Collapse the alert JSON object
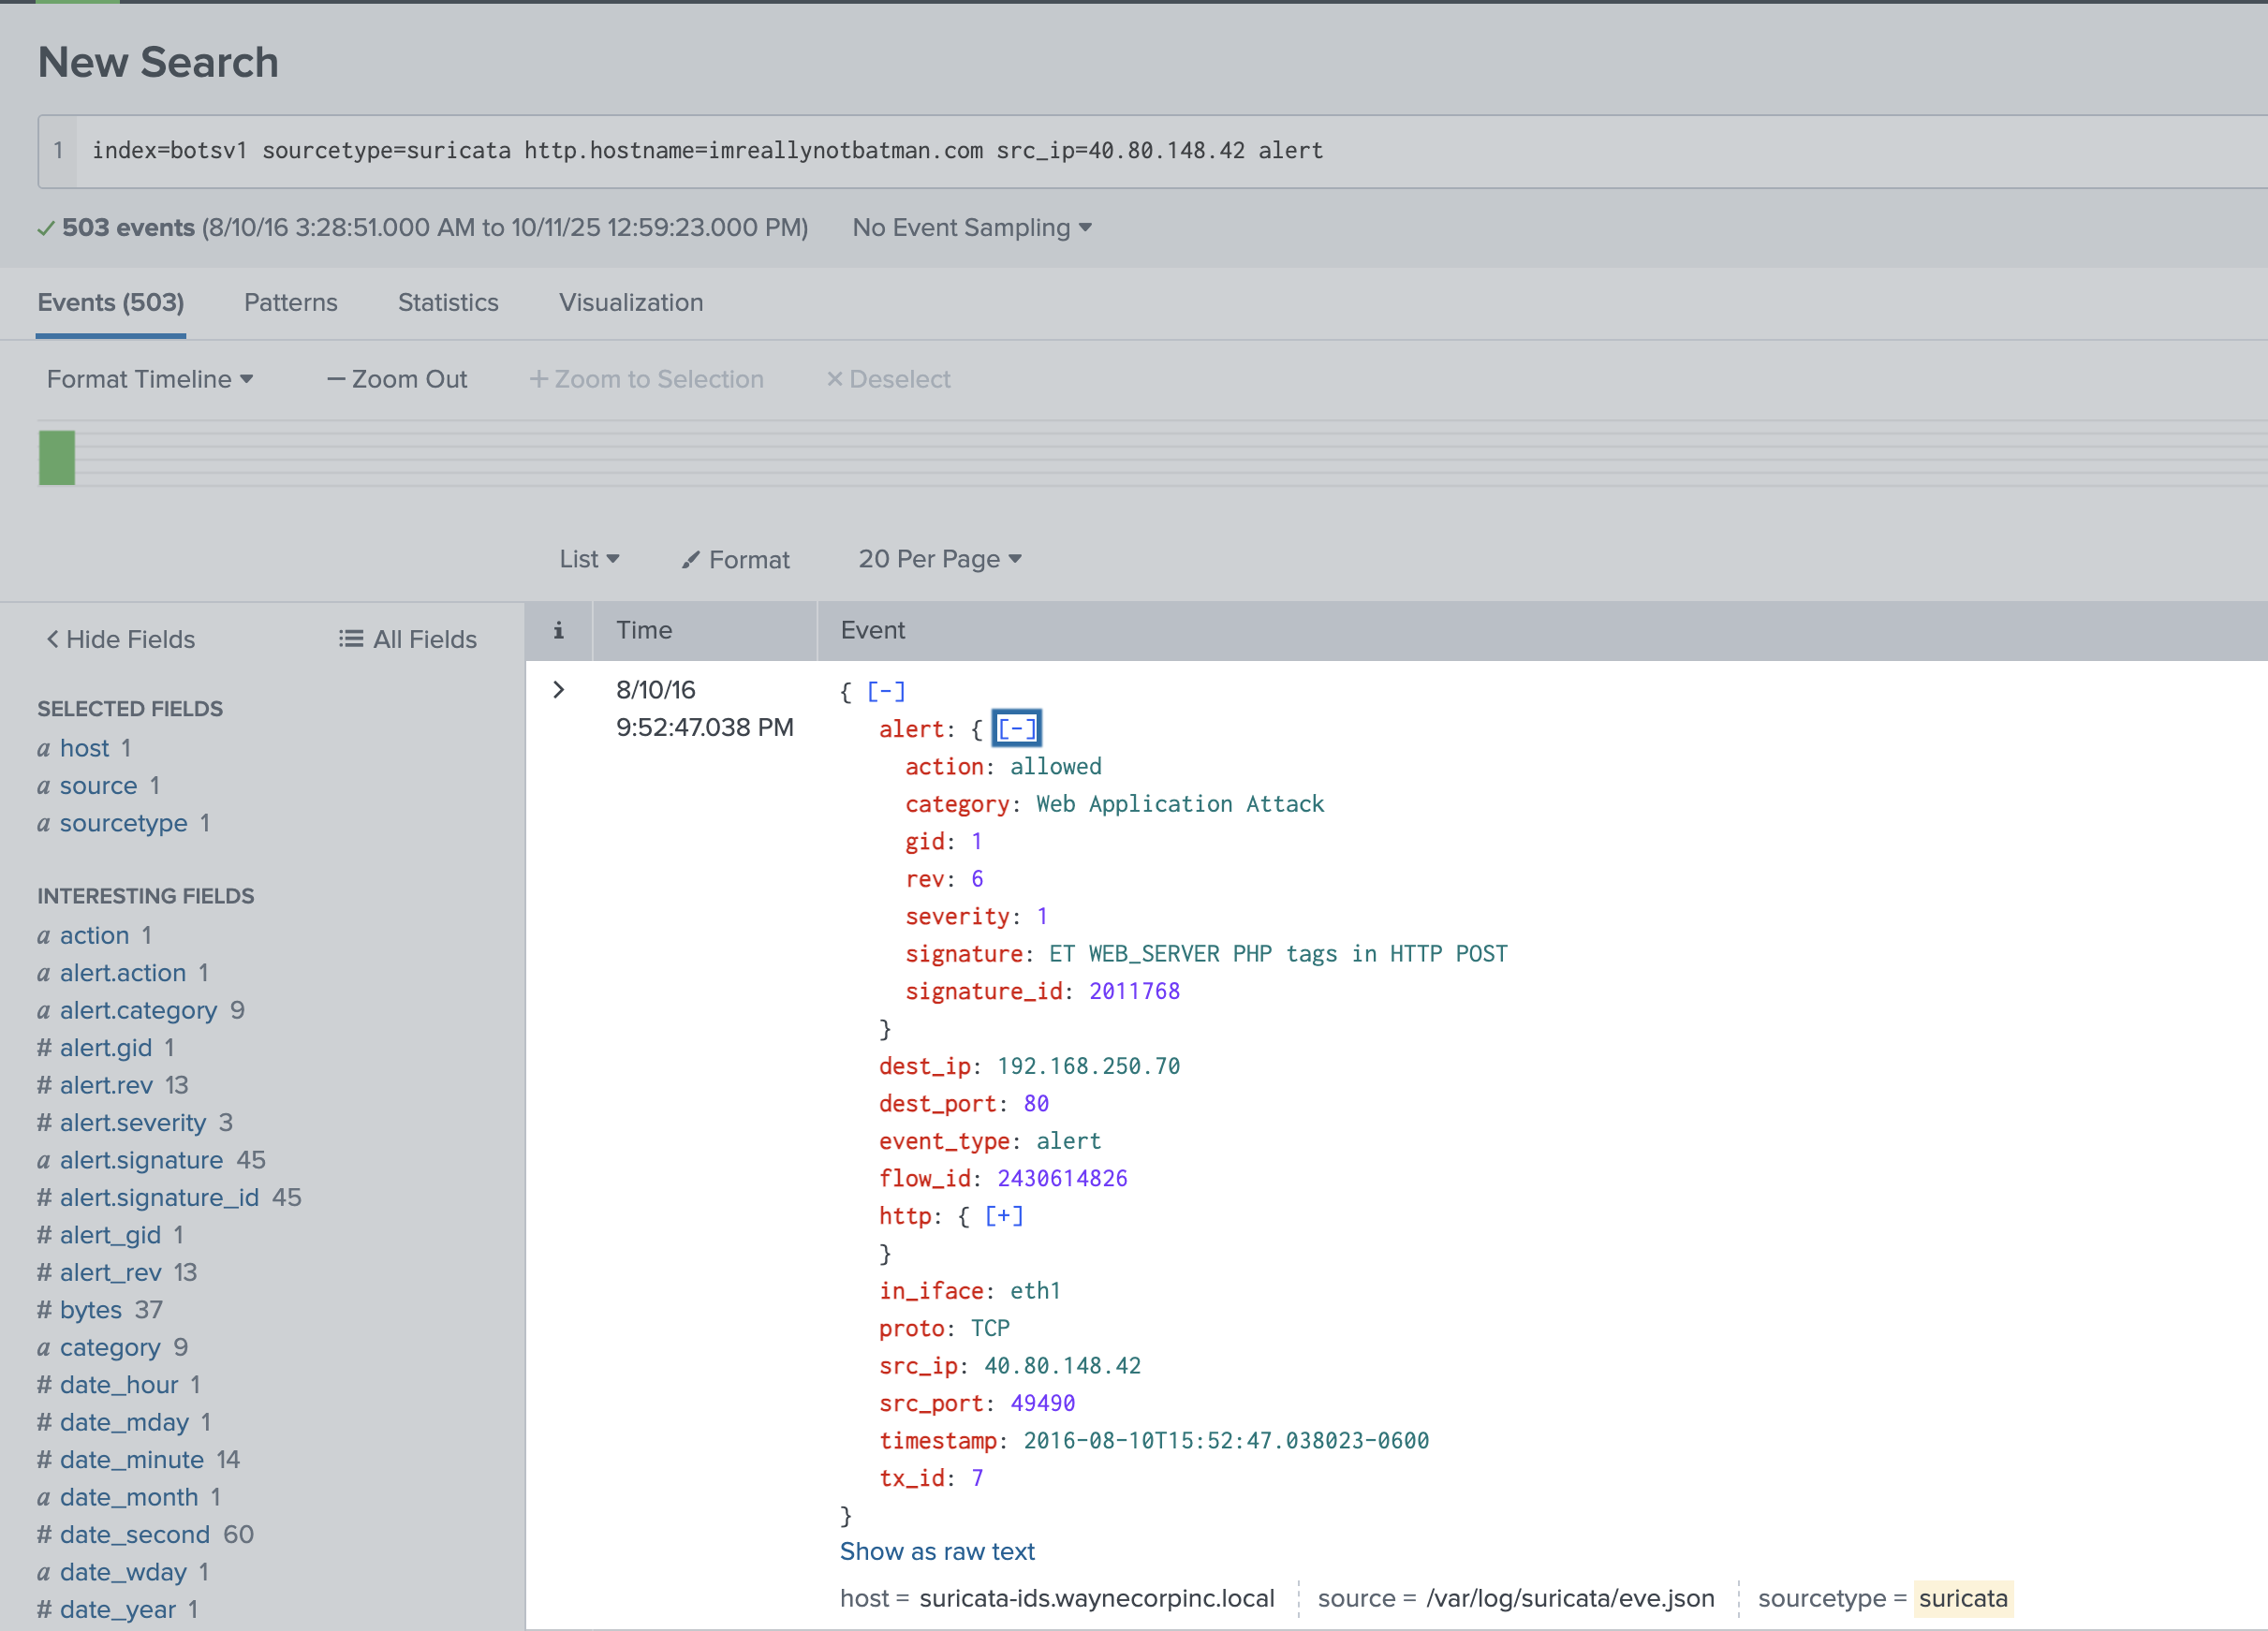The width and height of the screenshot is (2268, 1631). pos(1016,729)
